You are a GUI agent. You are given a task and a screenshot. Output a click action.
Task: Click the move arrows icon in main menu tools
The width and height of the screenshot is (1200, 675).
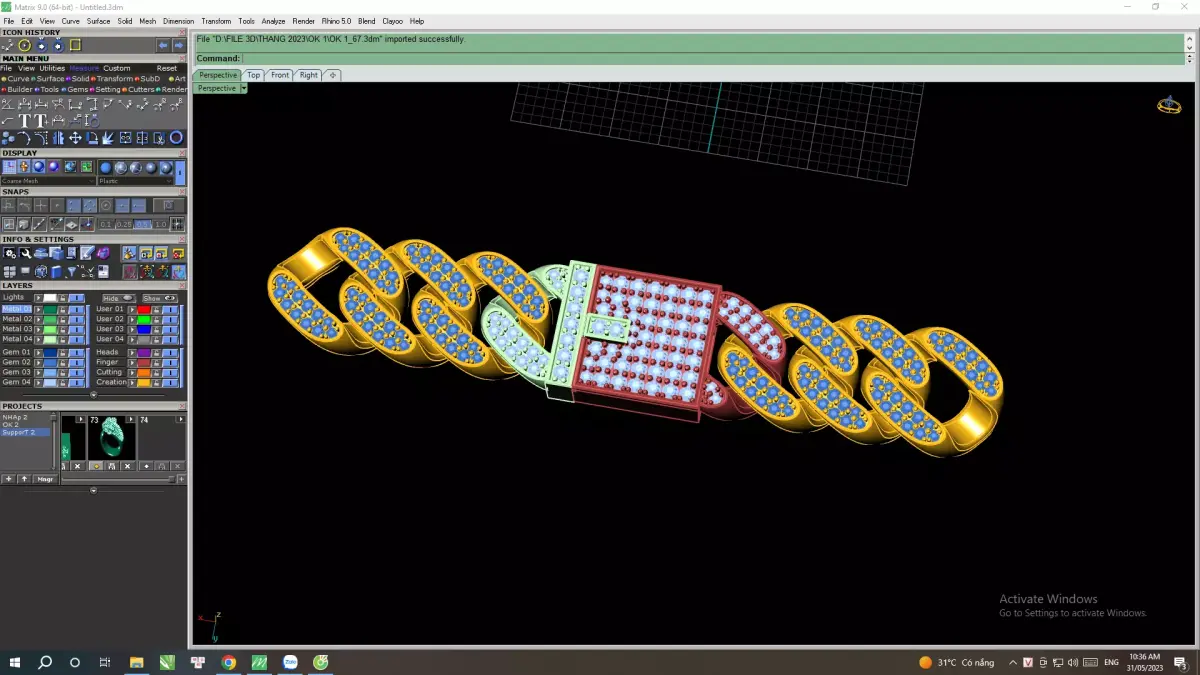(x=75, y=137)
